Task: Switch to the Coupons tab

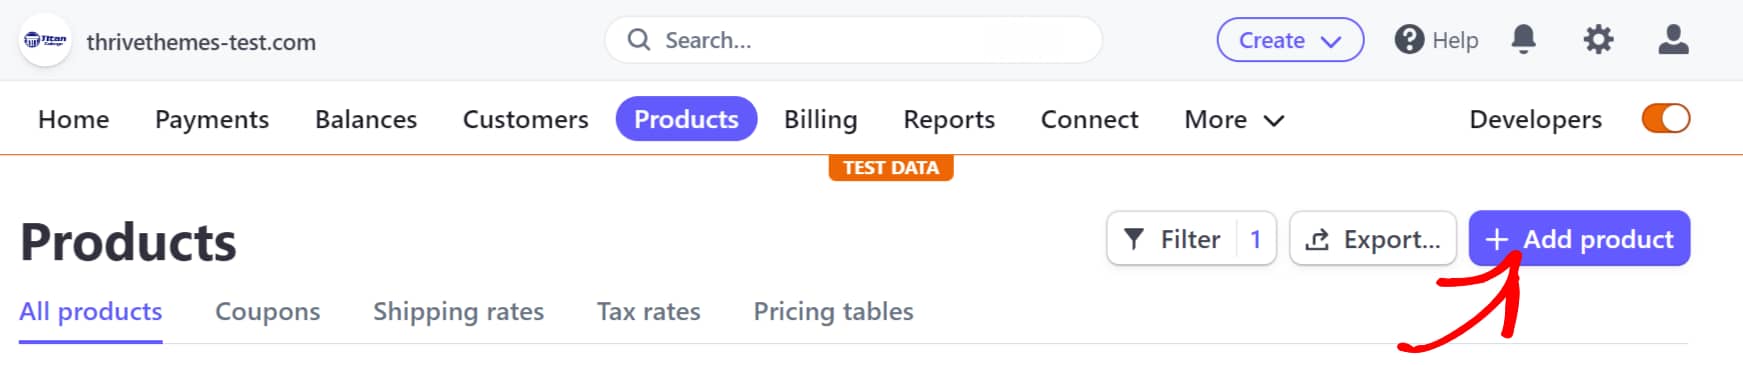Action: 268,311
